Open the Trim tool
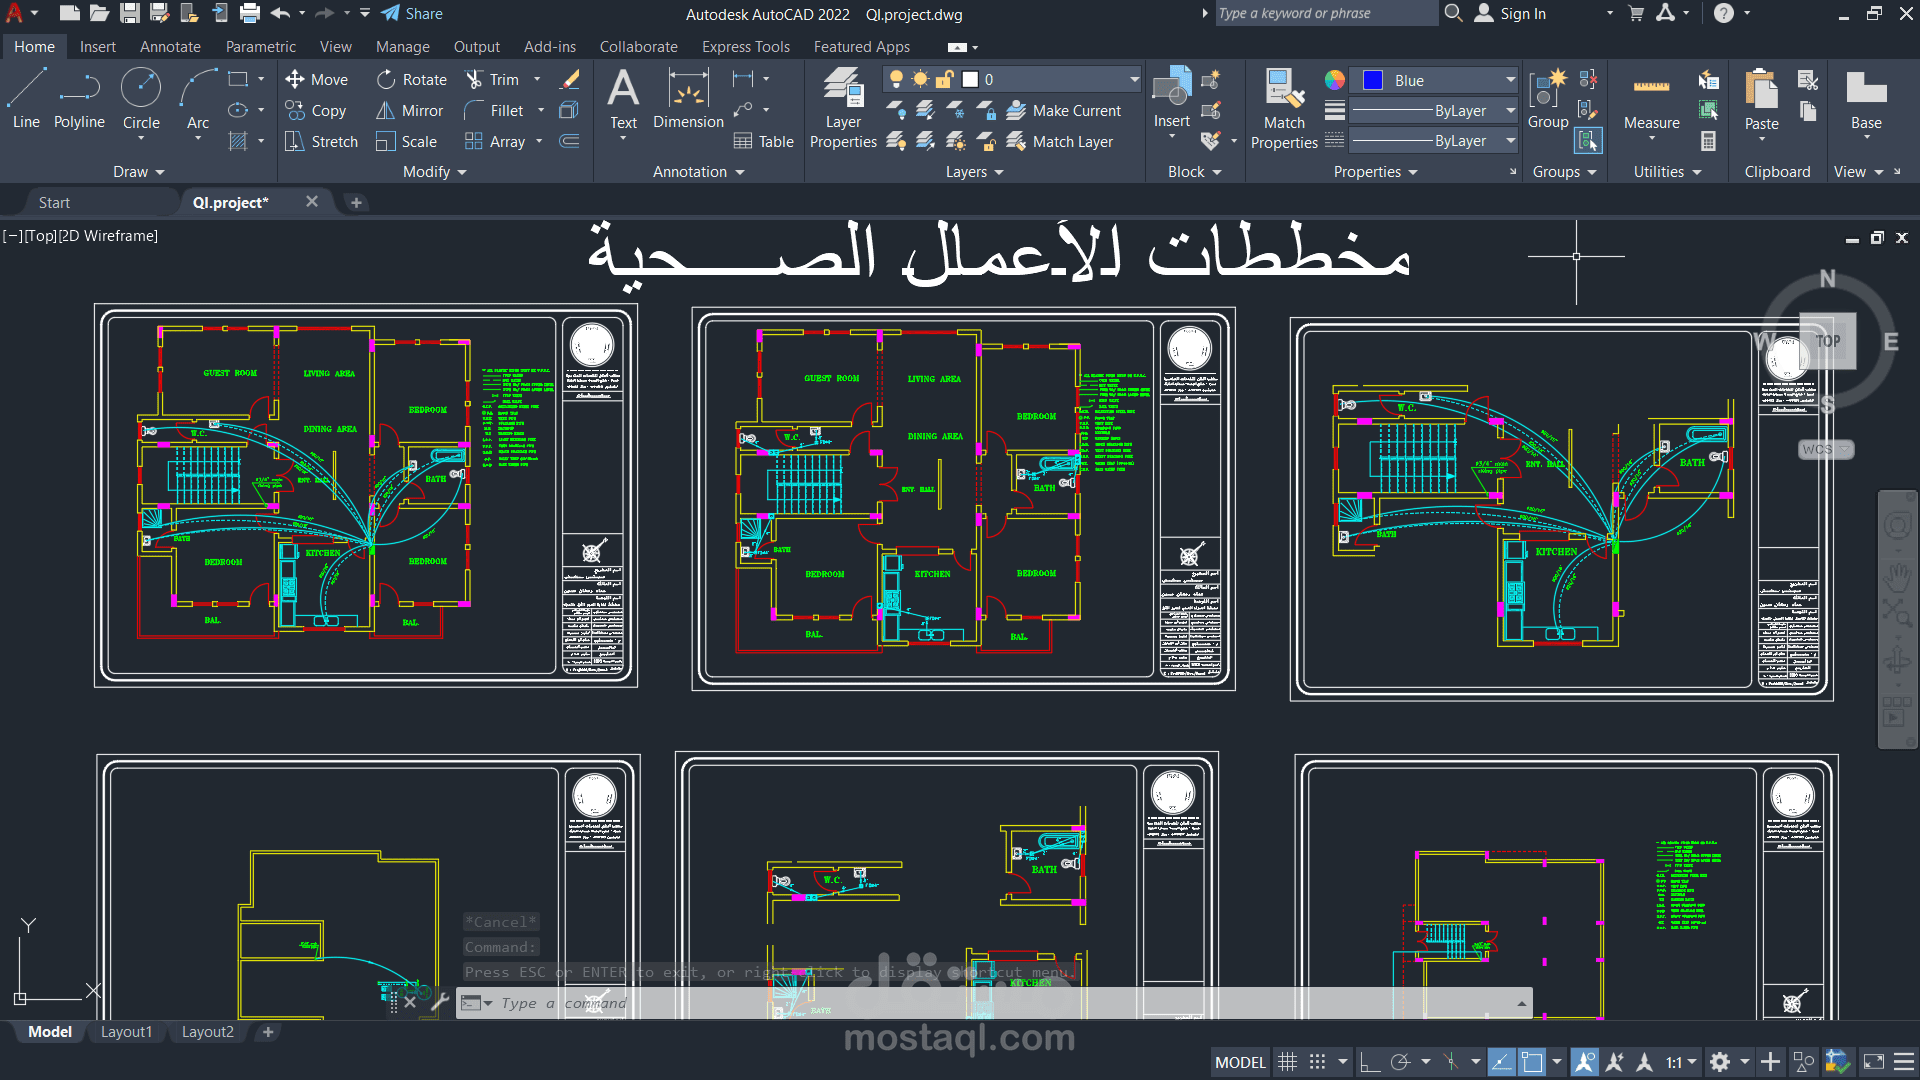 (497, 79)
